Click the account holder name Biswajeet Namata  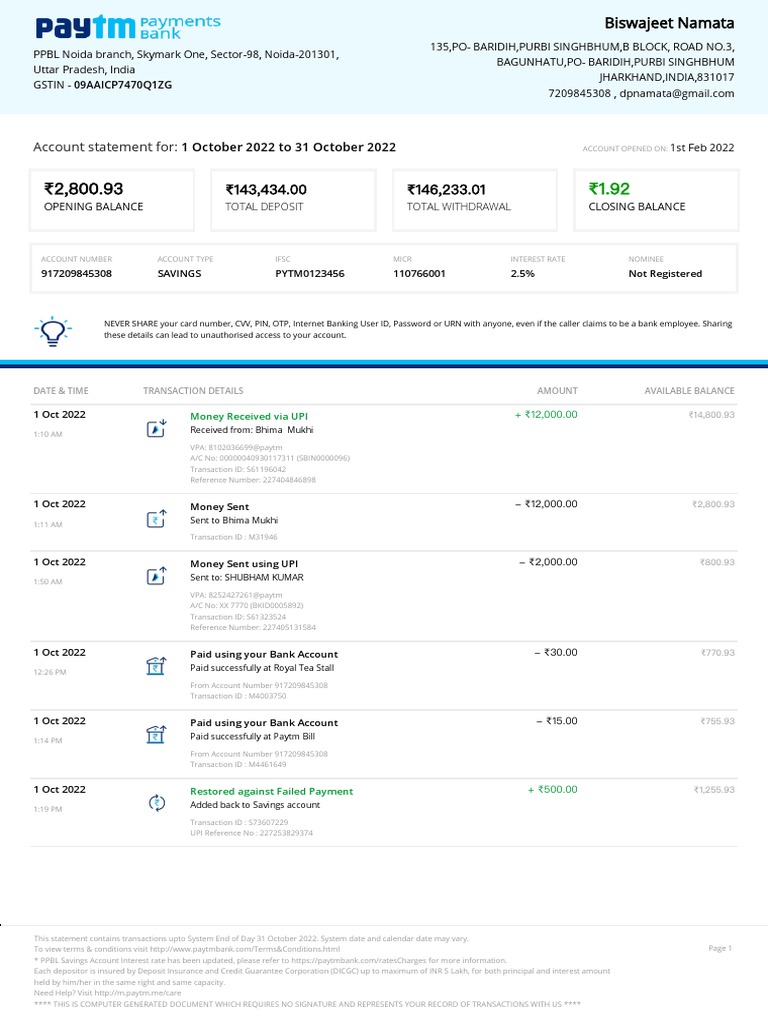click(x=669, y=23)
